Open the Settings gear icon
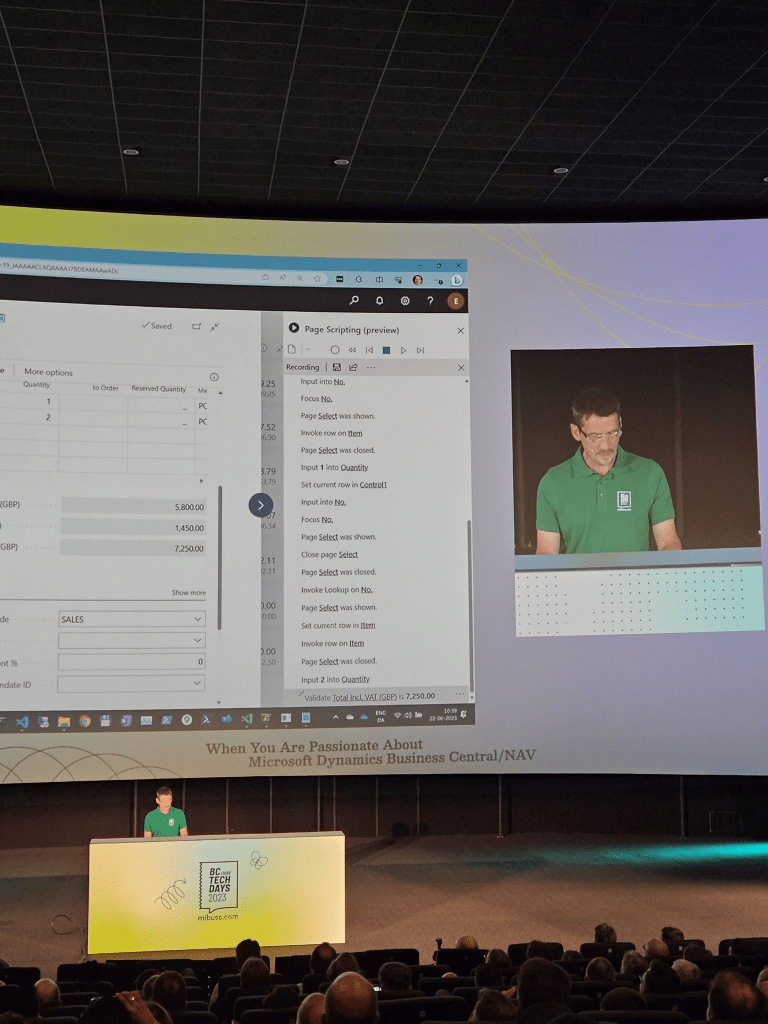Screen dimensions: 768x1024 tap(405, 300)
